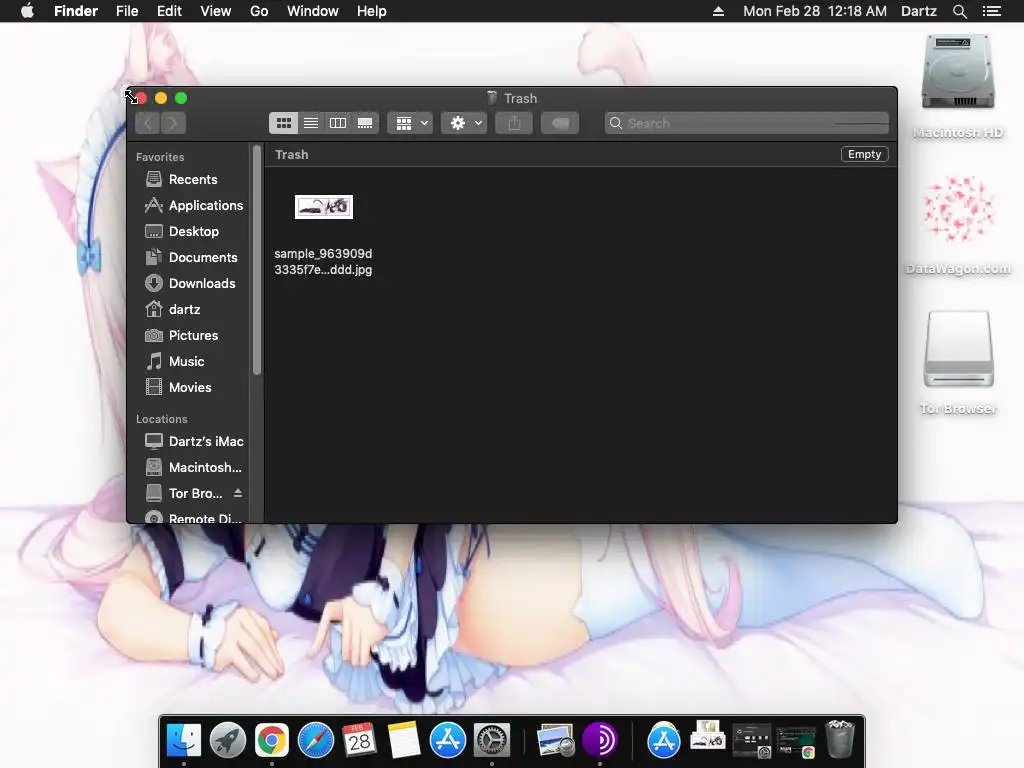Go forward with the right arrow button
The height and width of the screenshot is (768, 1024).
[173, 123]
